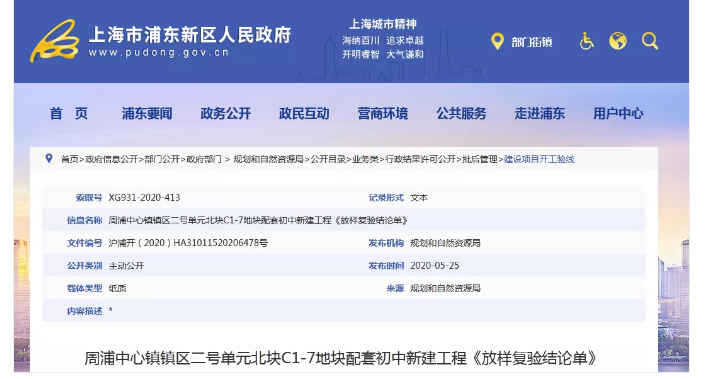
Task: Open the accessibility wheelchair icon
Action: 586,41
